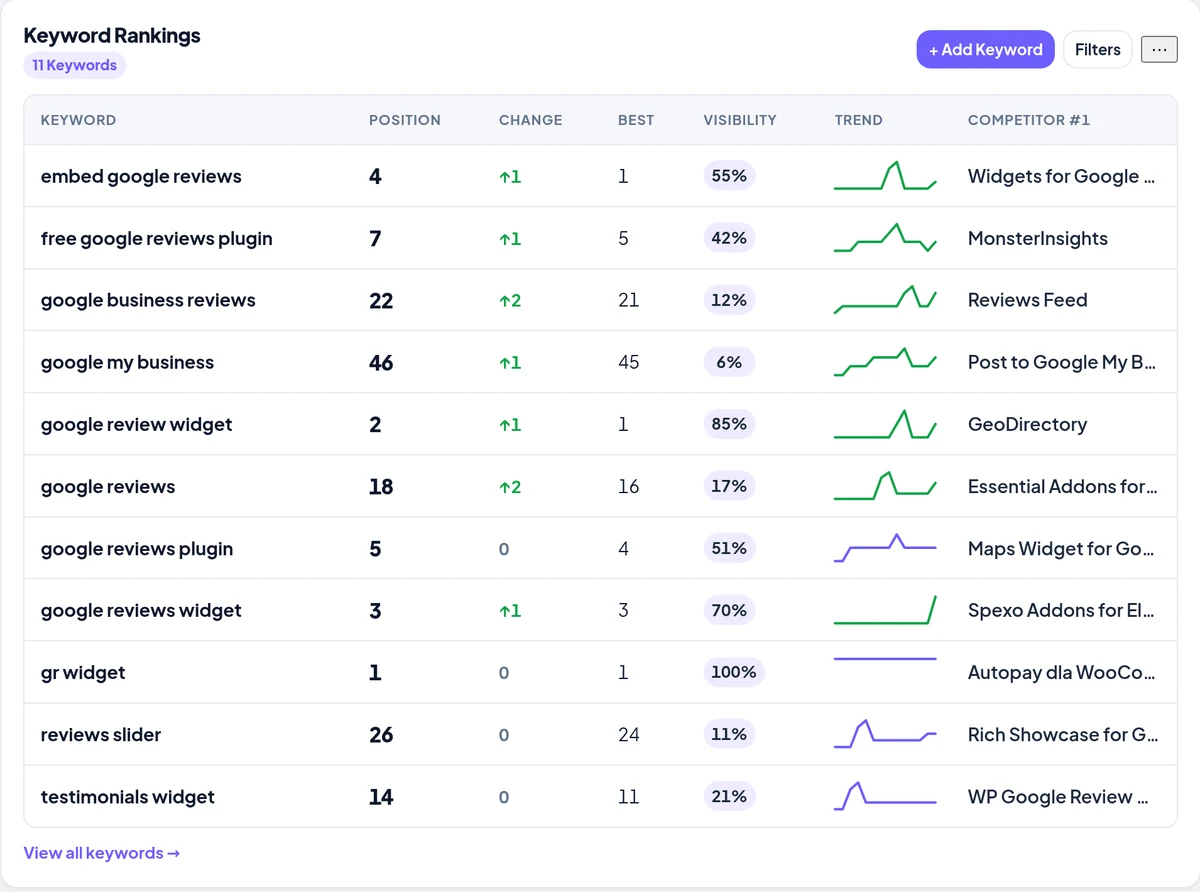Click the 11% visibility badge

pyautogui.click(x=729, y=734)
